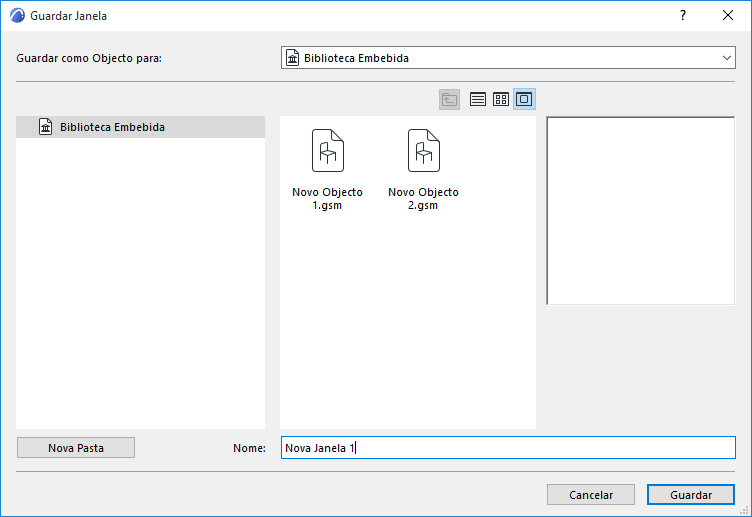Click the Guardar button
752x517 pixels.
click(x=691, y=495)
